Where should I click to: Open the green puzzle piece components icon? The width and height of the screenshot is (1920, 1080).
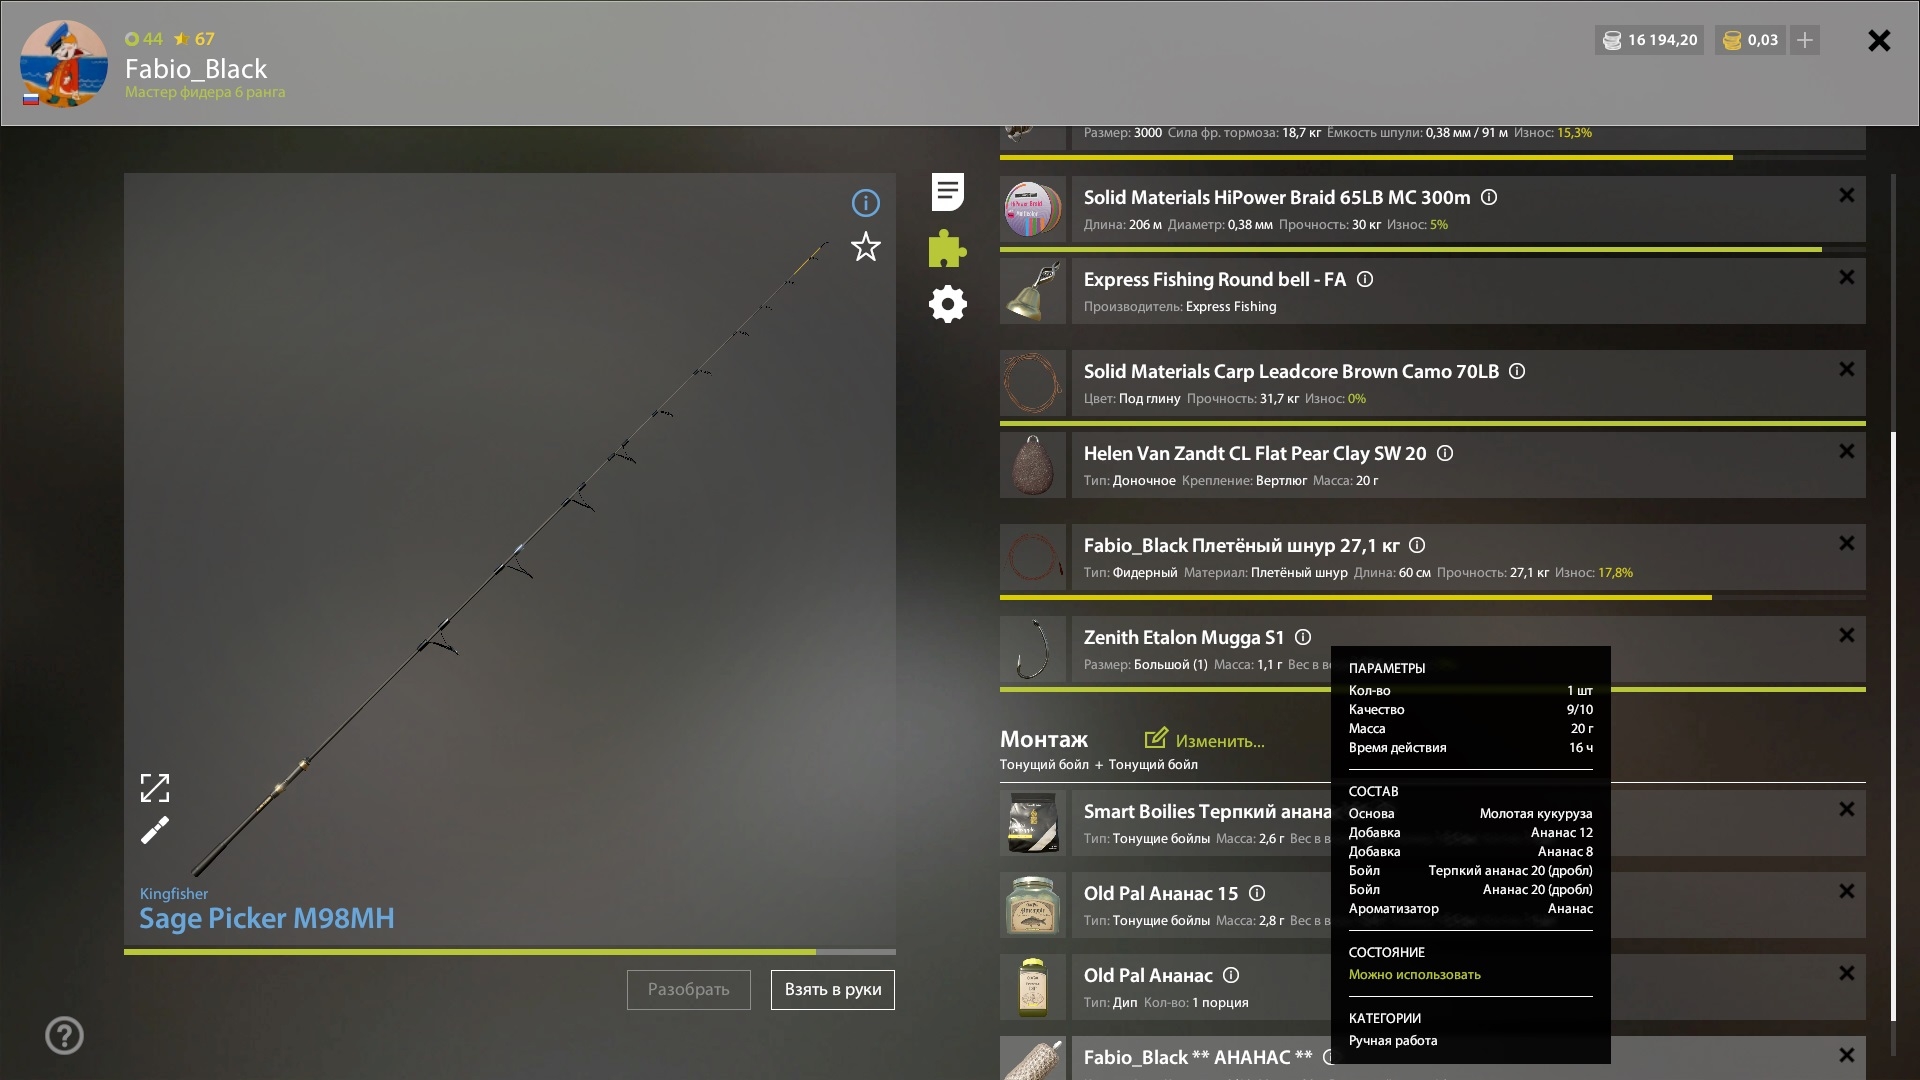[x=947, y=248]
